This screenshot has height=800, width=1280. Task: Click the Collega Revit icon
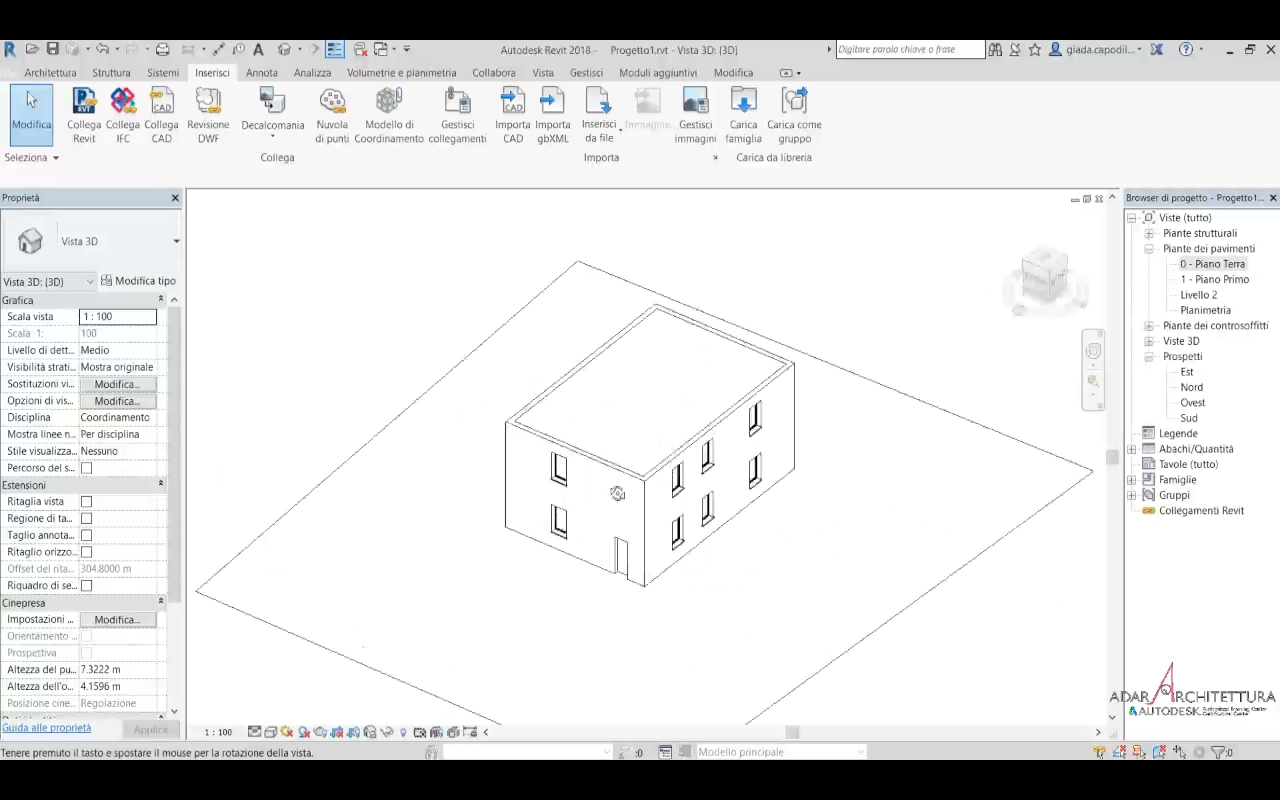pos(84,103)
